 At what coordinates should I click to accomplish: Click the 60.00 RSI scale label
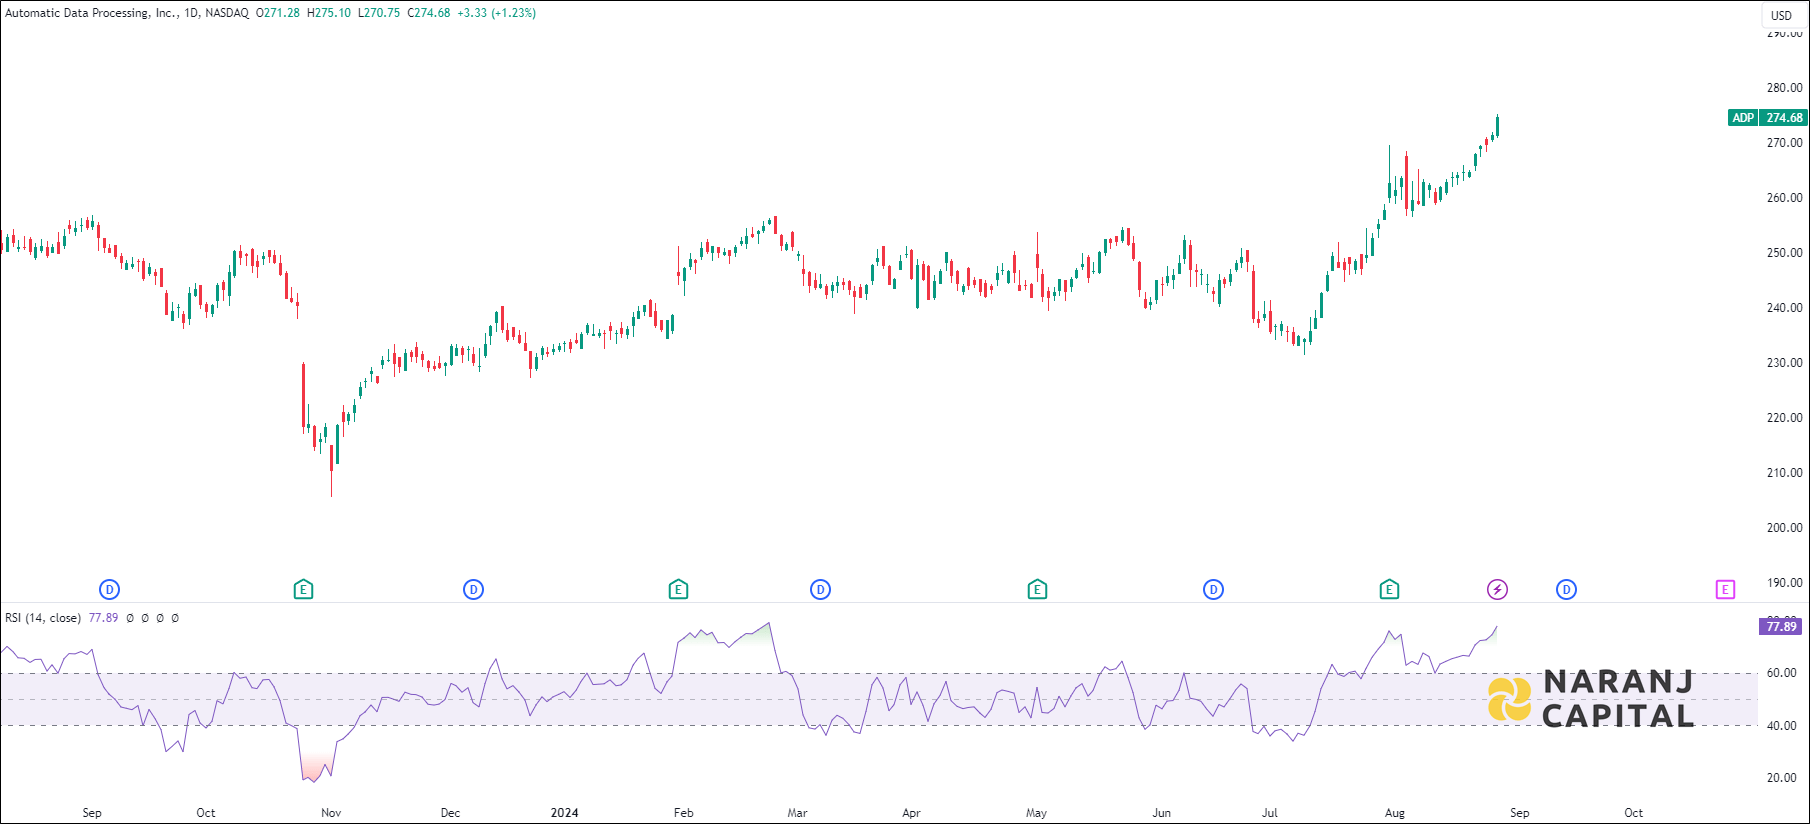point(1781,673)
